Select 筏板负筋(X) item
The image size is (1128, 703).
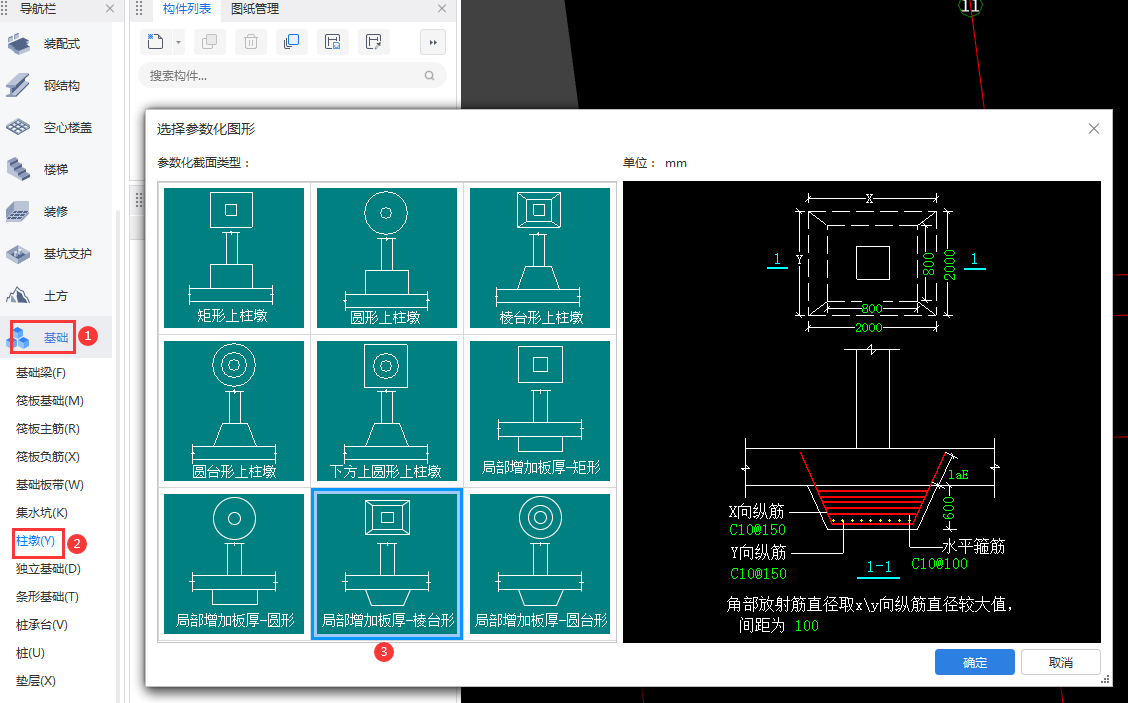(47, 457)
